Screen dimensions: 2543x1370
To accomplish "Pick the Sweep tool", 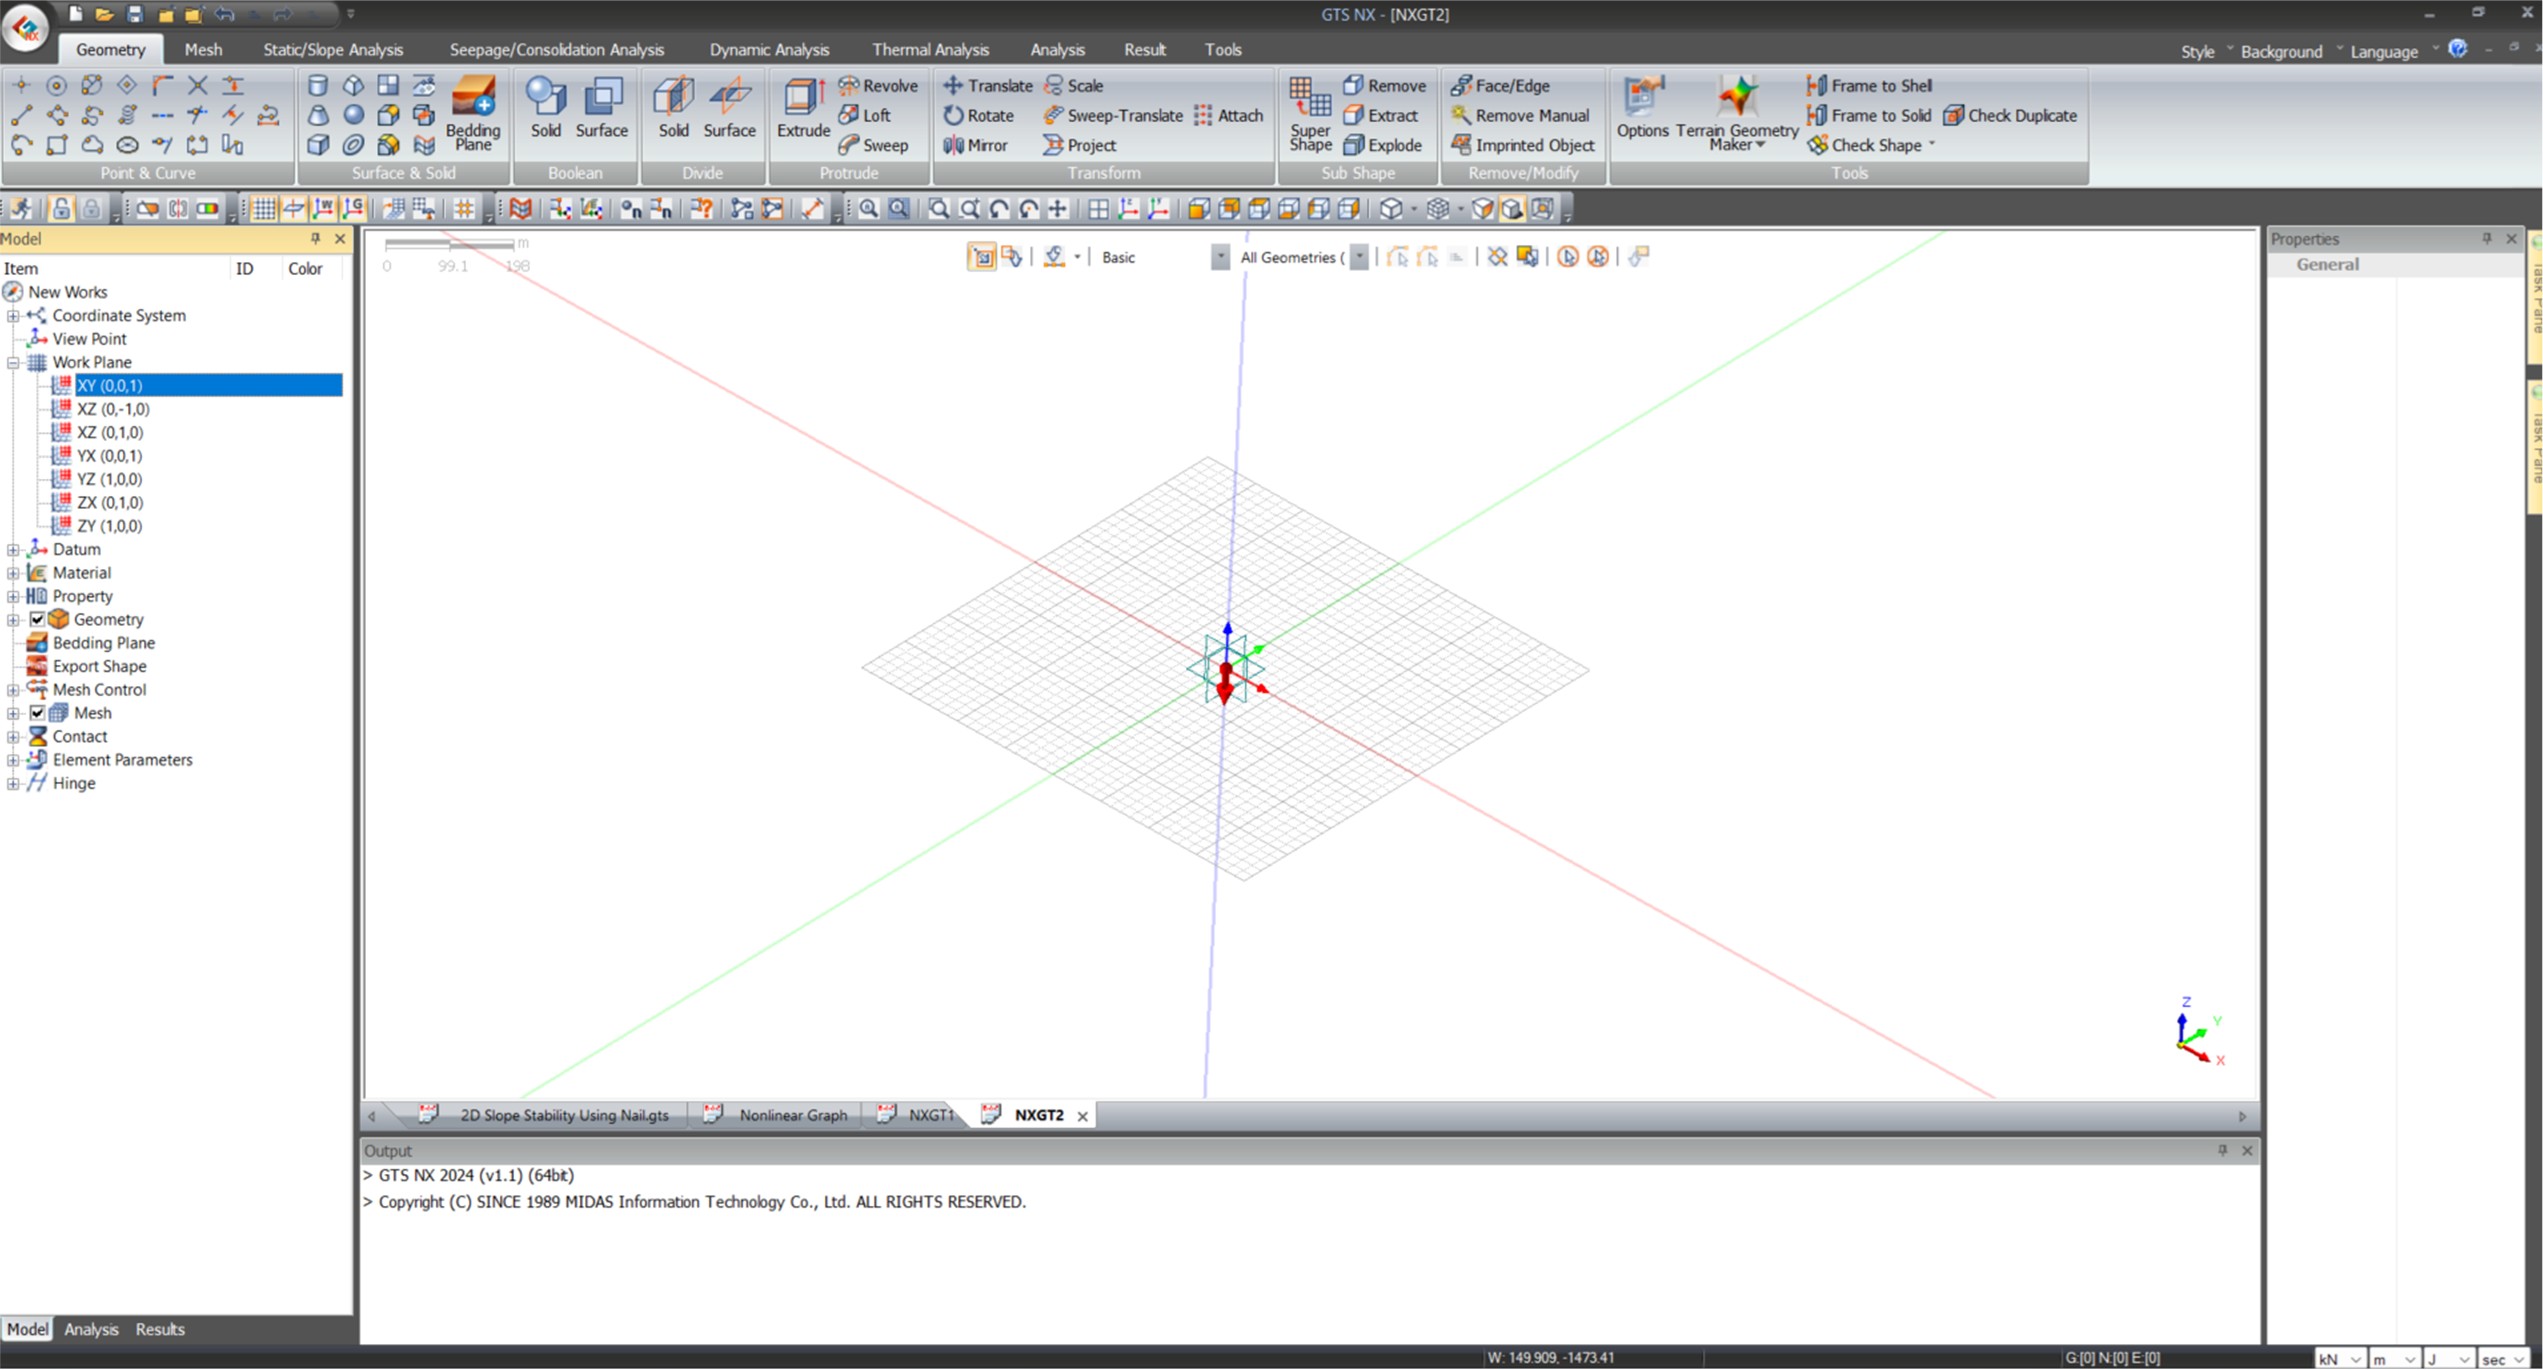I will tap(874, 145).
